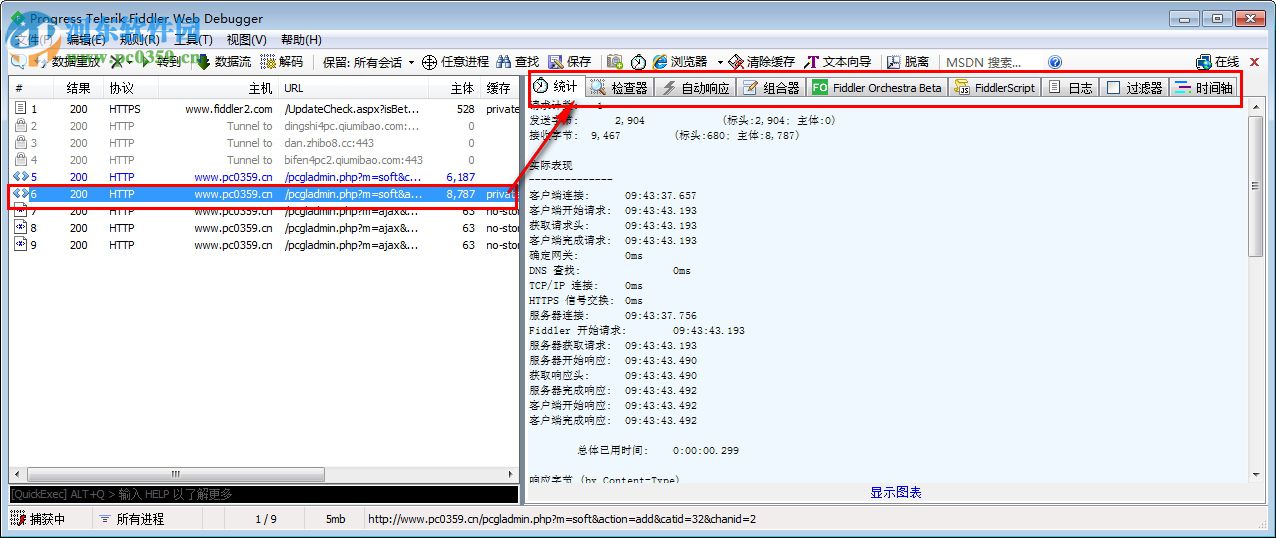Click the timer stopwatch toolbar icon
The width and height of the screenshot is (1276, 538).
coord(638,62)
